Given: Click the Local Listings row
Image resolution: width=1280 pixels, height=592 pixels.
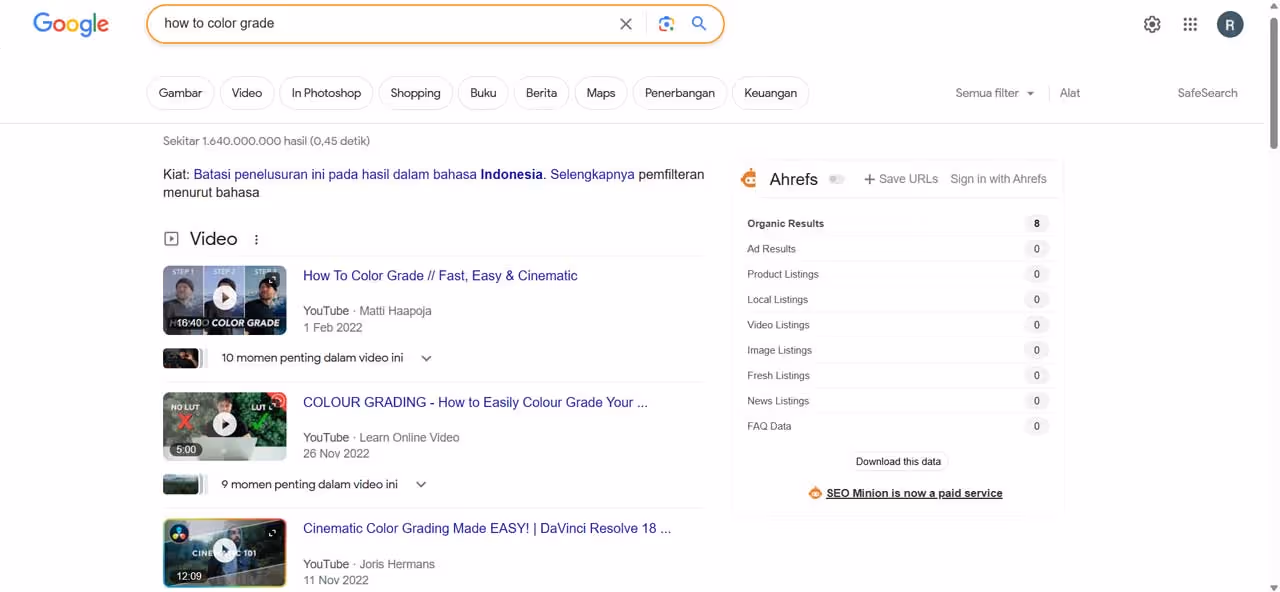Looking at the screenshot, I should coord(897,300).
